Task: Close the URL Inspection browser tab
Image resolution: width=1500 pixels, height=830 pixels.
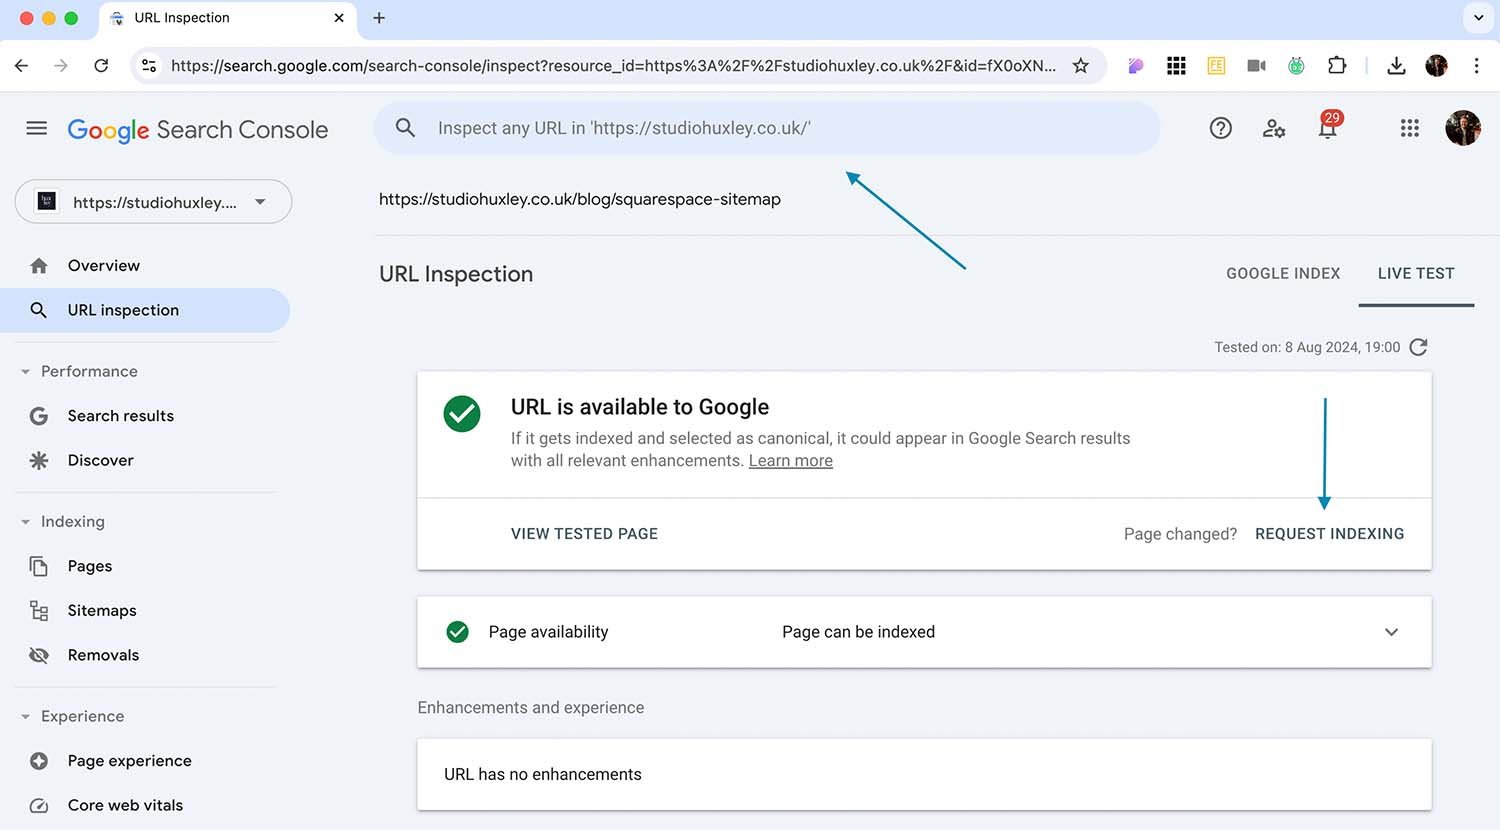Action: (339, 18)
